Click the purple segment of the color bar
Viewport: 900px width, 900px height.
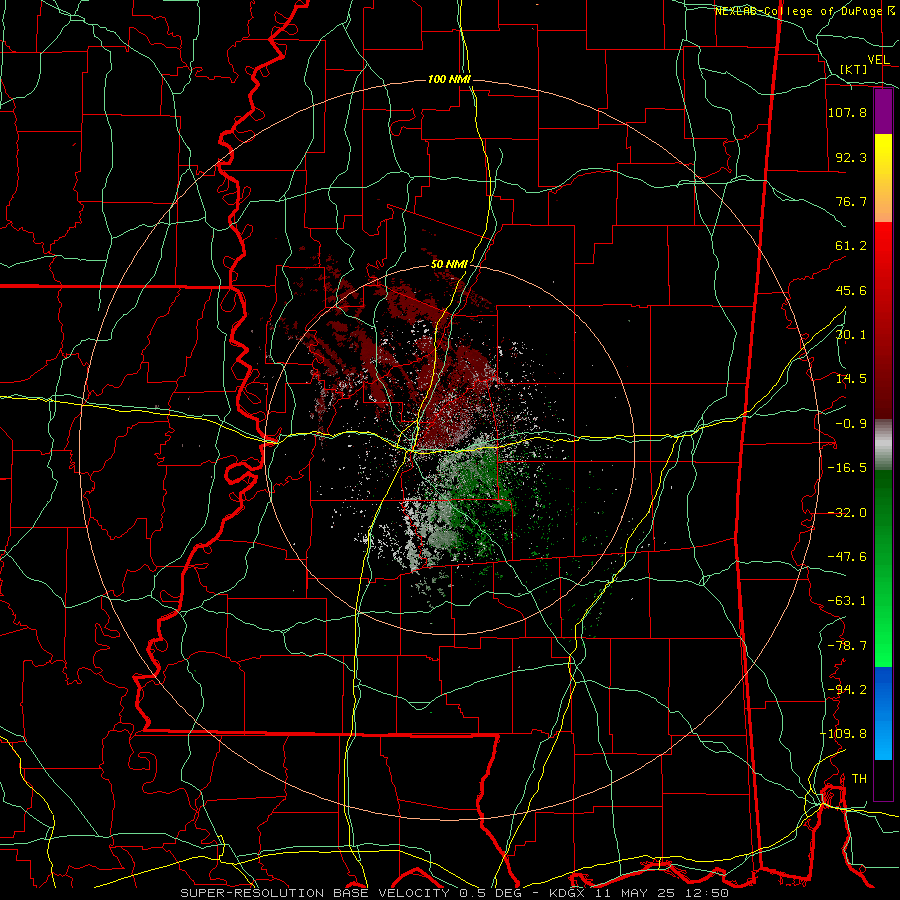click(883, 112)
